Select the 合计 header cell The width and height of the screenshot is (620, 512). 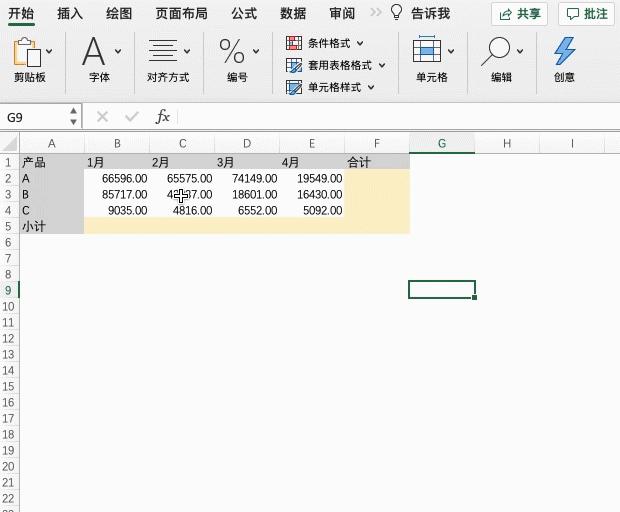[x=377, y=162]
